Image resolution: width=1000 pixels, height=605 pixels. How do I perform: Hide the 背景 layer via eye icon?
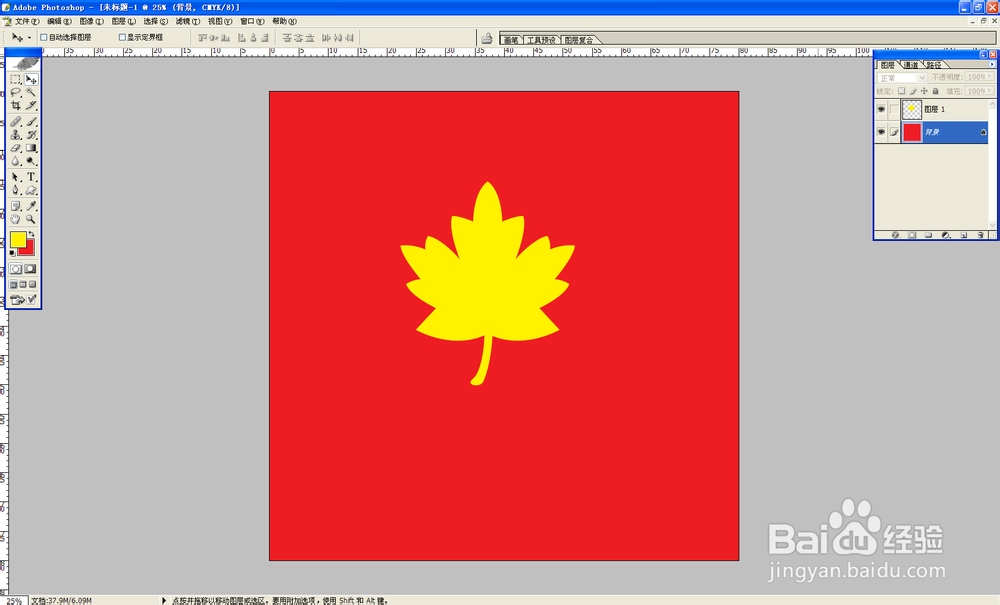pos(881,133)
